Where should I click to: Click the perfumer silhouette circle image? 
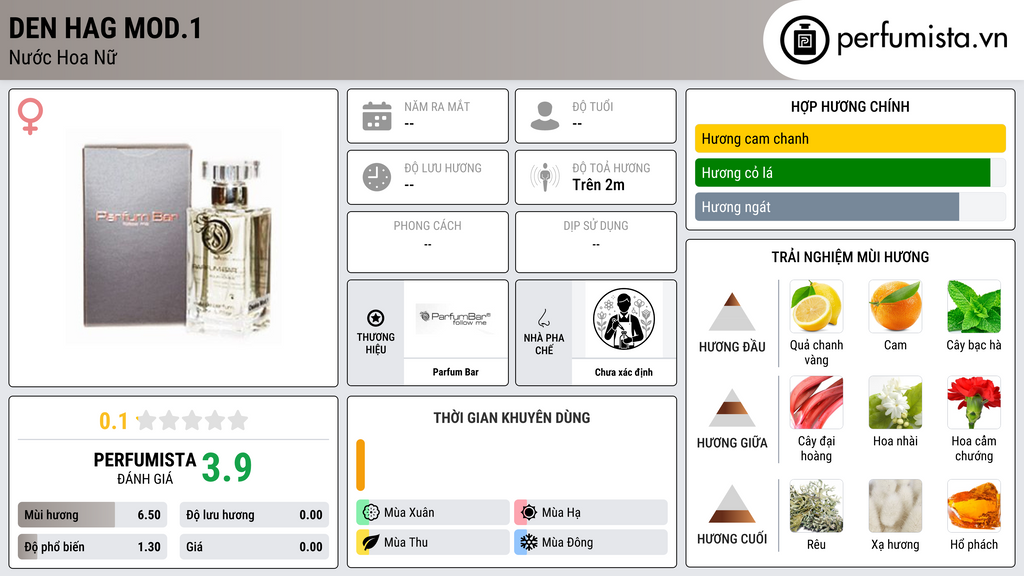pyautogui.click(x=624, y=319)
